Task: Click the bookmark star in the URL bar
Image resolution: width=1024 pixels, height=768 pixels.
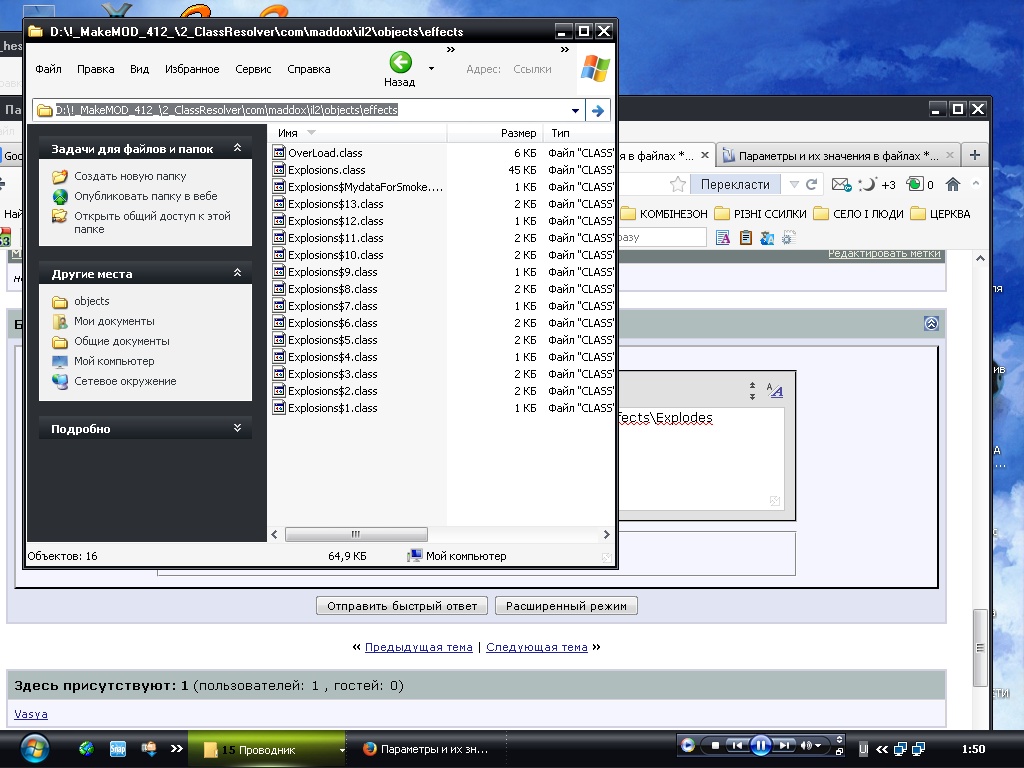Action: click(678, 184)
